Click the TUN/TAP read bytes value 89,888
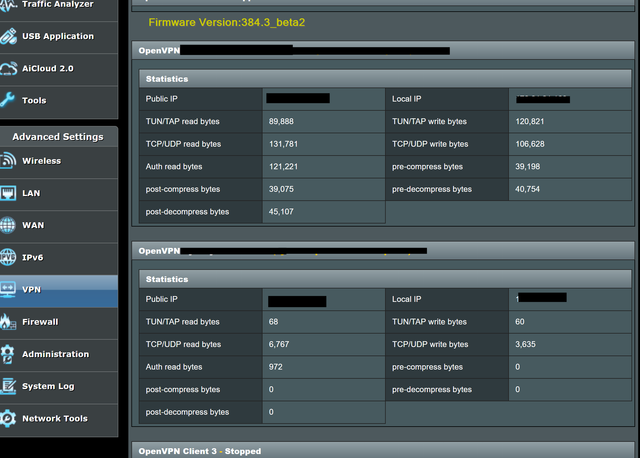The height and width of the screenshot is (458, 640). tap(281, 122)
